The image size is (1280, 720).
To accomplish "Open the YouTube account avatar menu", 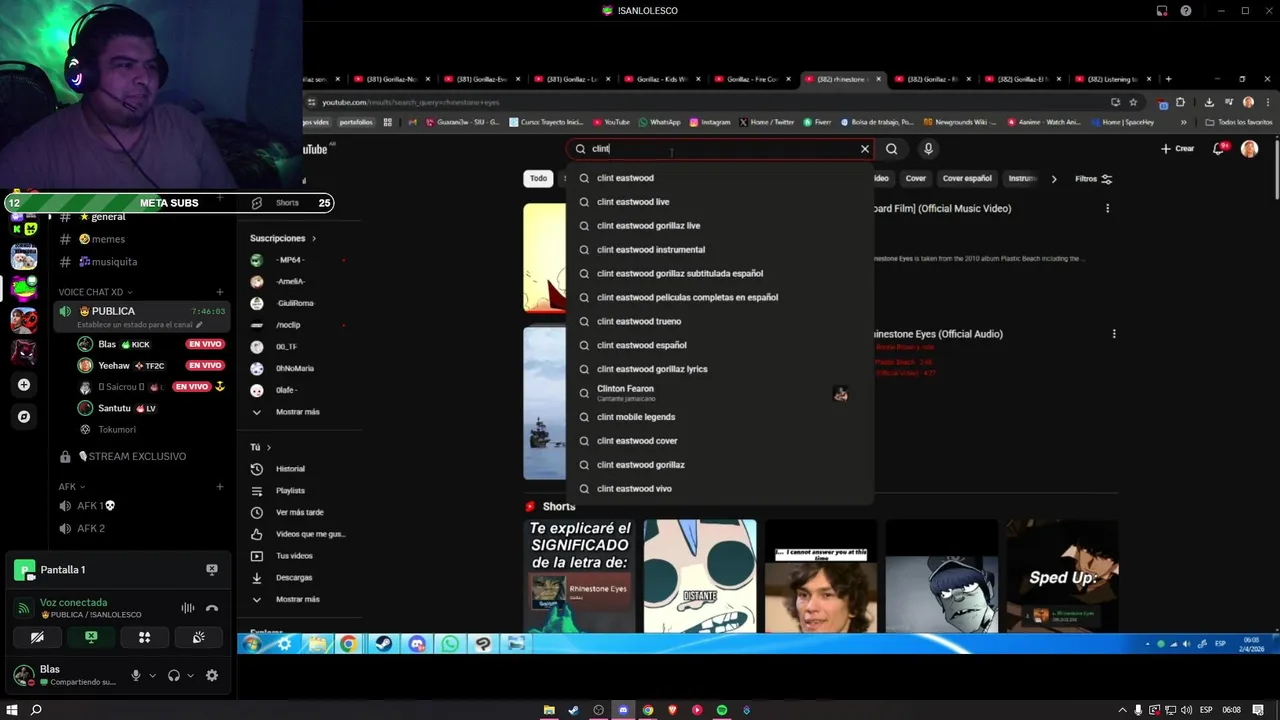I will point(1250,149).
